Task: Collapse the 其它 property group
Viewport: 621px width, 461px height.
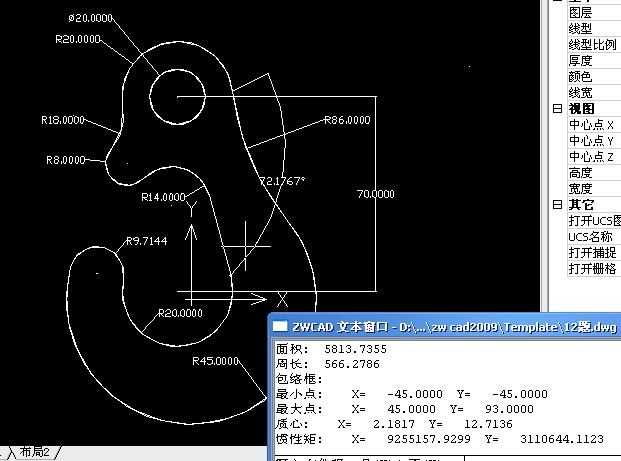Action: point(557,204)
